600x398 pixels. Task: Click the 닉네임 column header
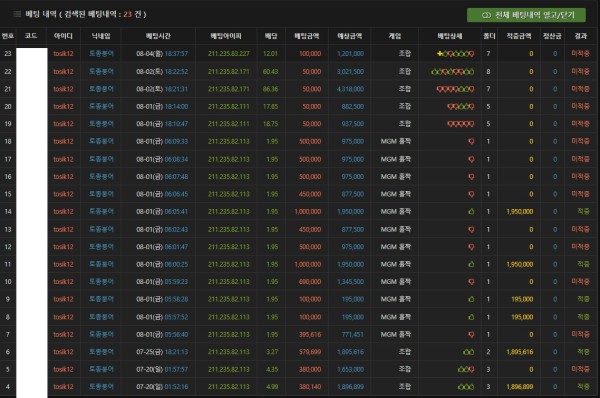click(101, 36)
